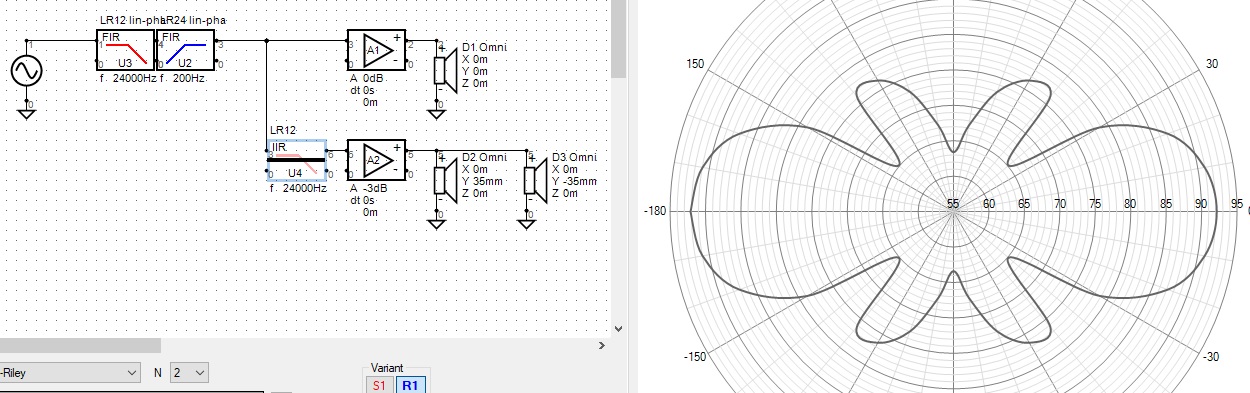Click the schematic scroll right arrow
The image size is (1250, 393).
pyautogui.click(x=601, y=346)
